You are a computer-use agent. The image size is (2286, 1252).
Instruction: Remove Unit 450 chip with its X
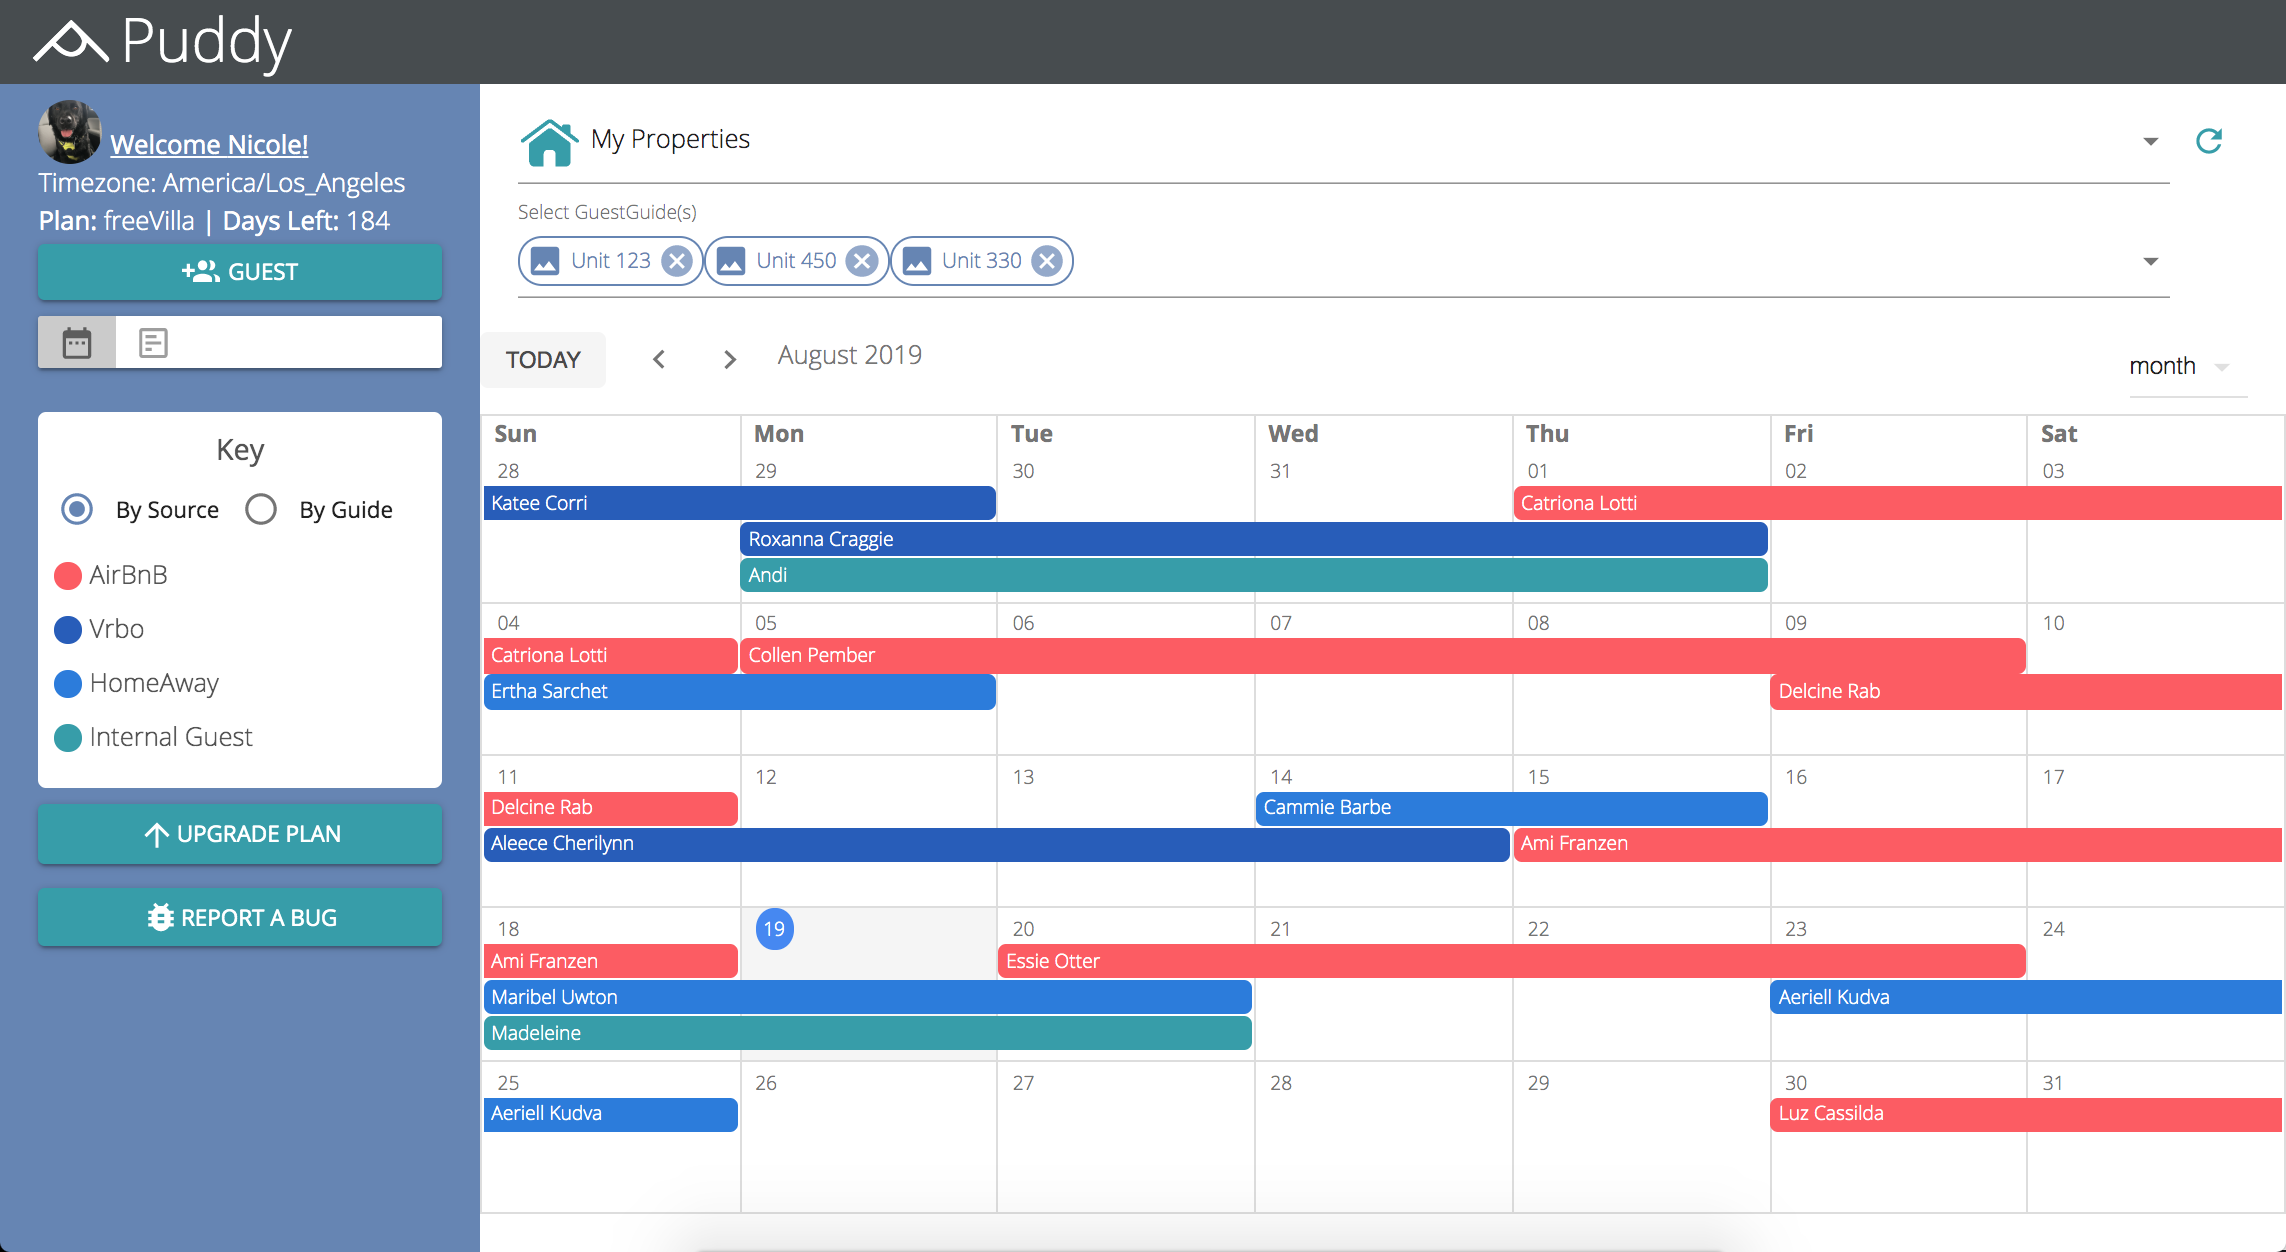[861, 261]
